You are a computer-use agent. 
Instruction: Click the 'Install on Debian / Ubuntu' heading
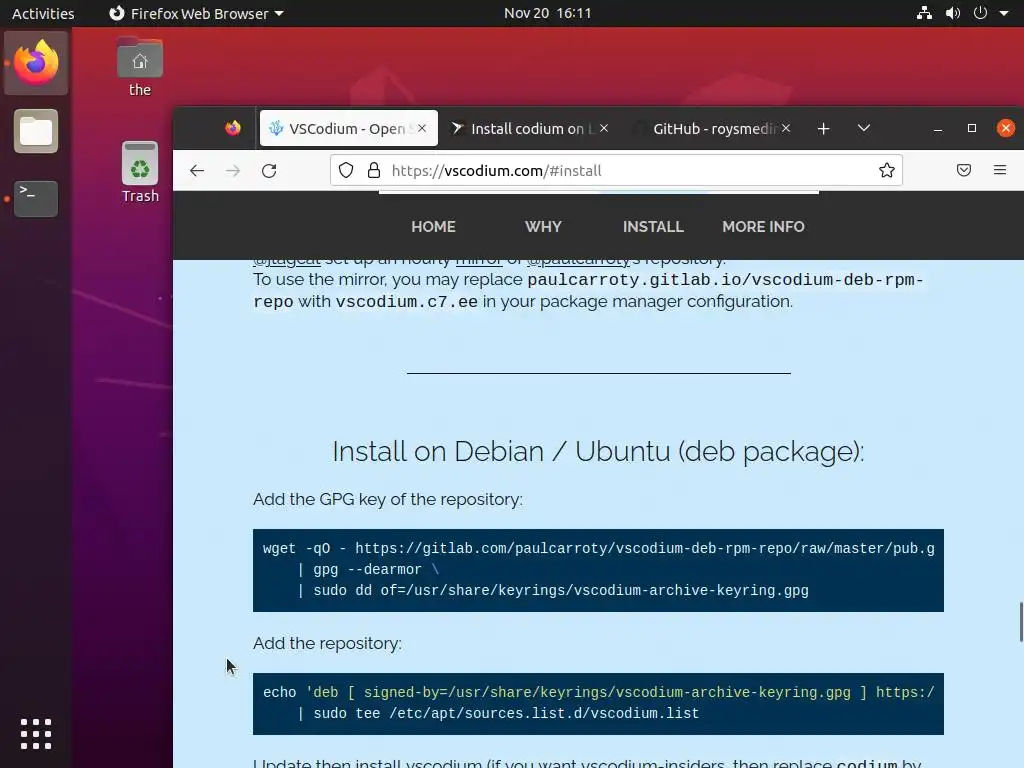point(598,451)
